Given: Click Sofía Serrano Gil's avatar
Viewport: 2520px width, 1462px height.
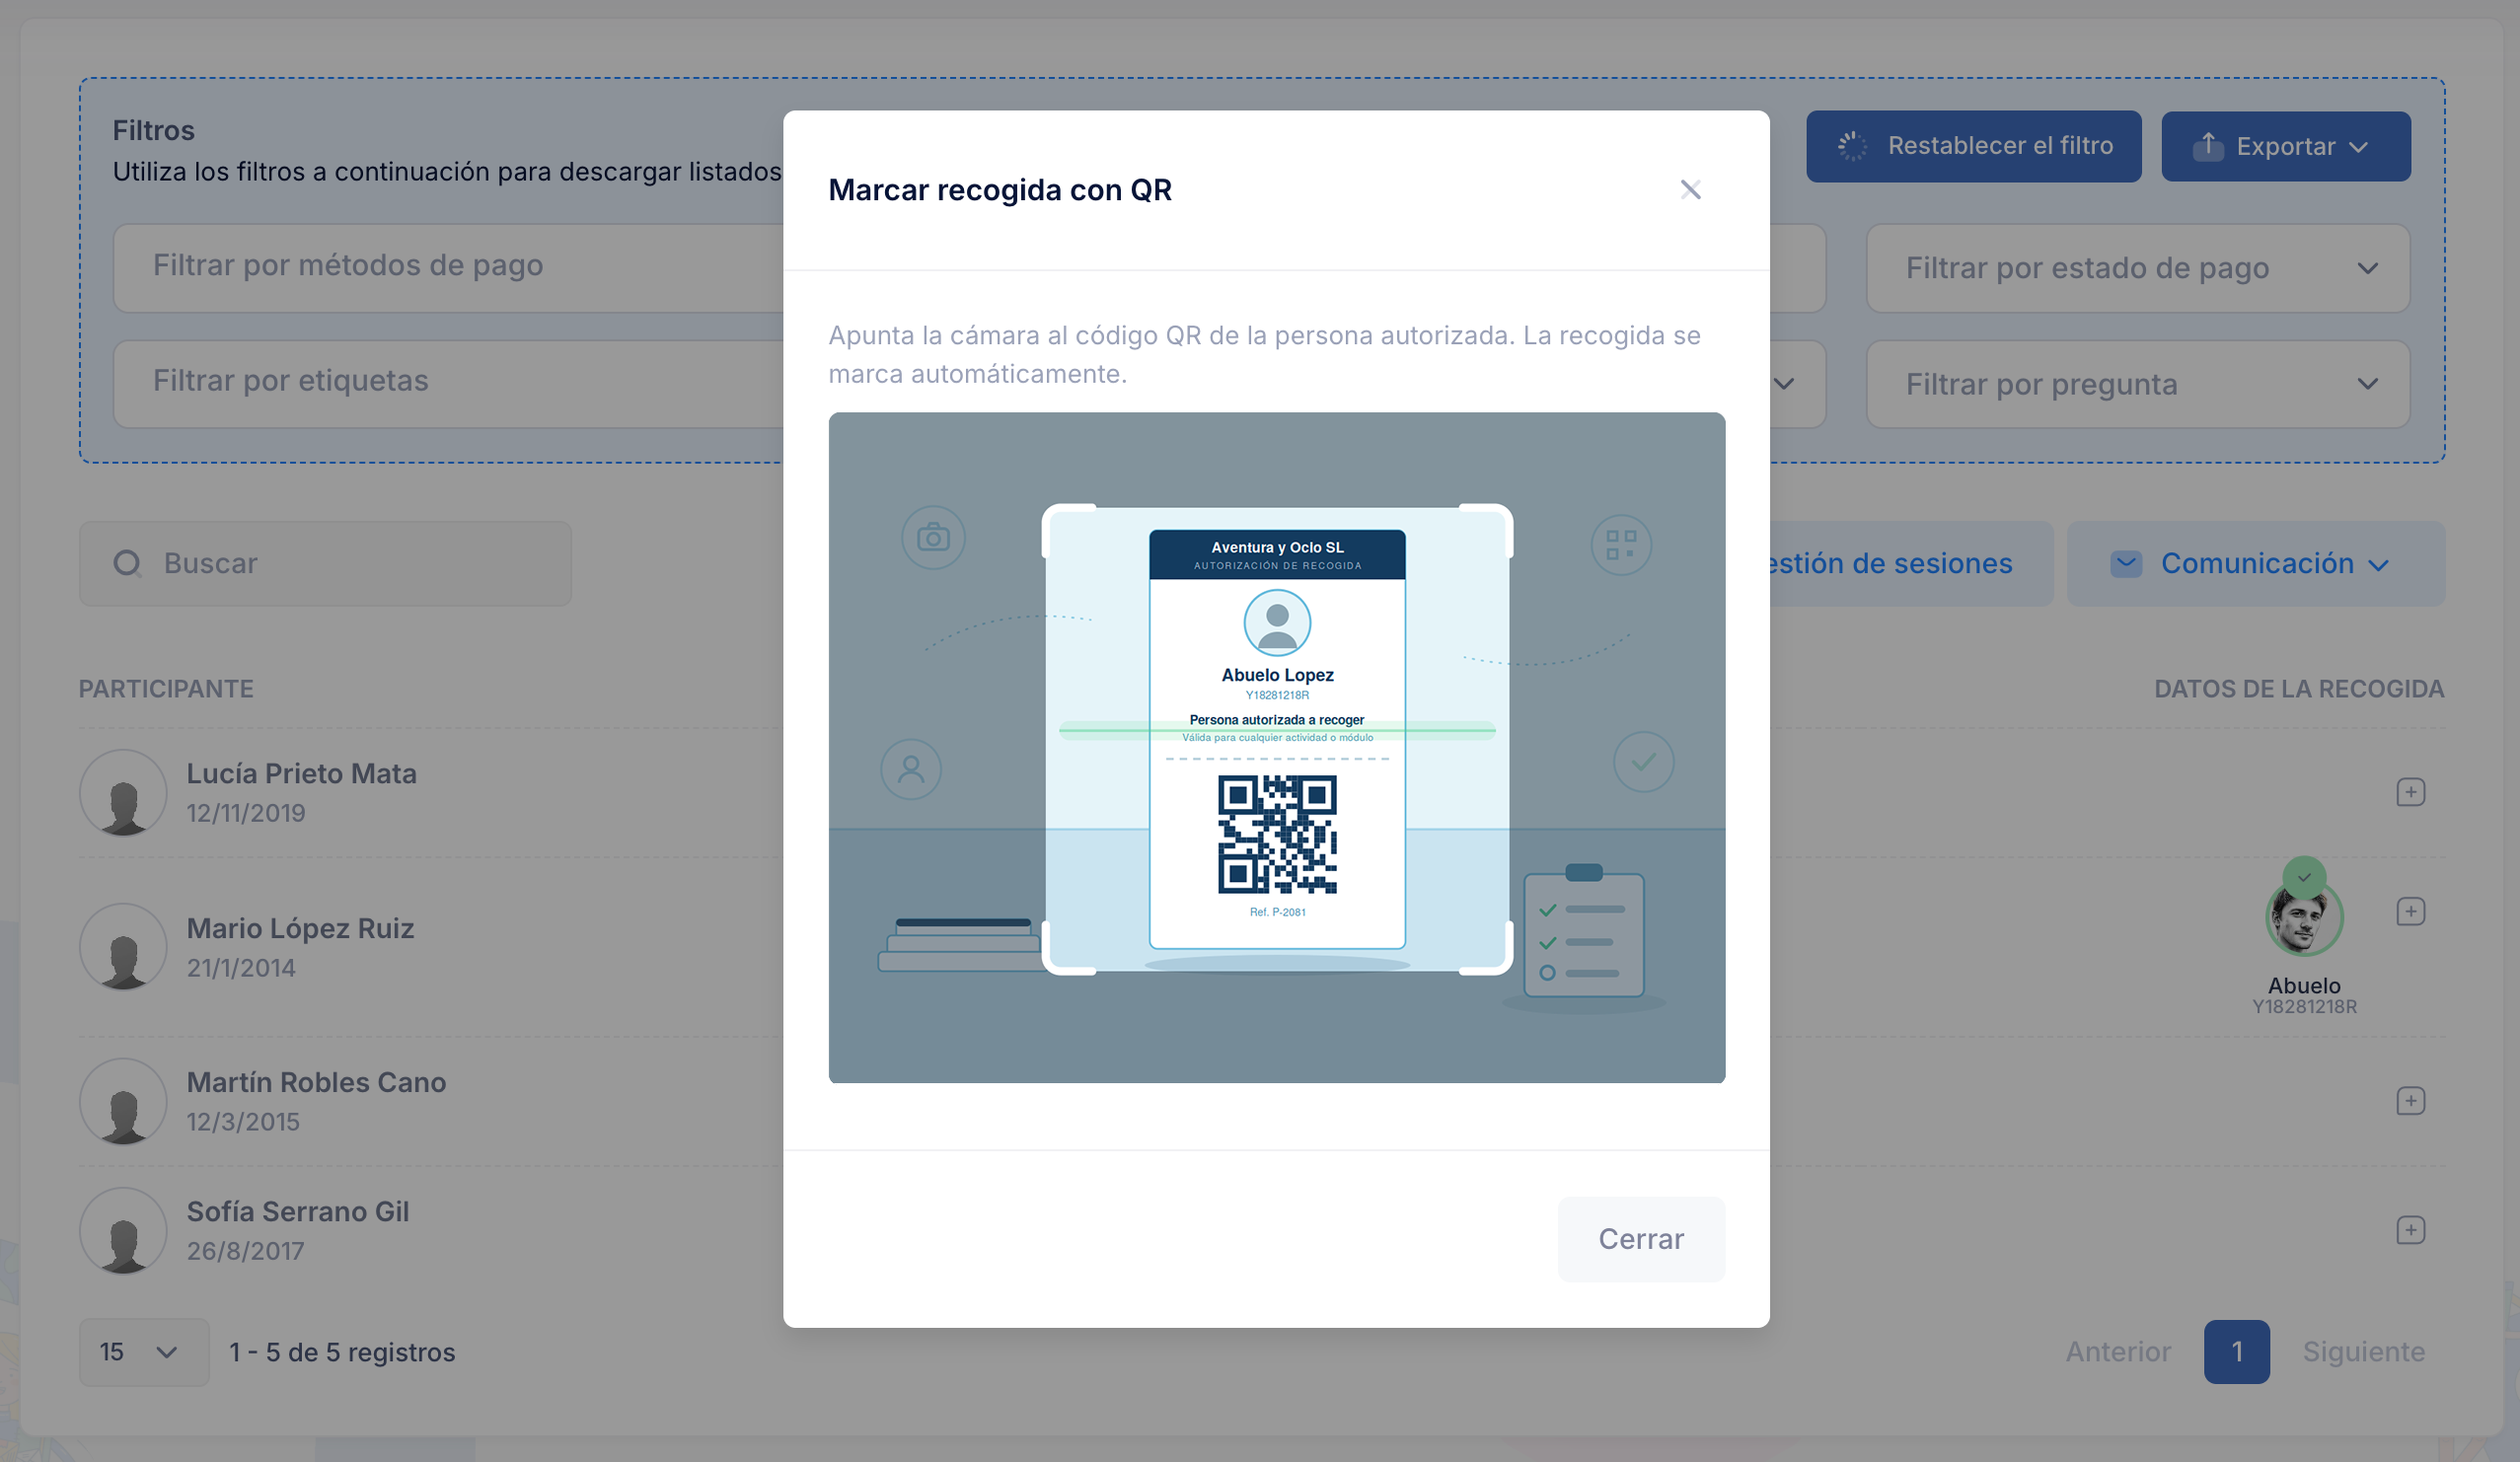Looking at the screenshot, I should (123, 1230).
